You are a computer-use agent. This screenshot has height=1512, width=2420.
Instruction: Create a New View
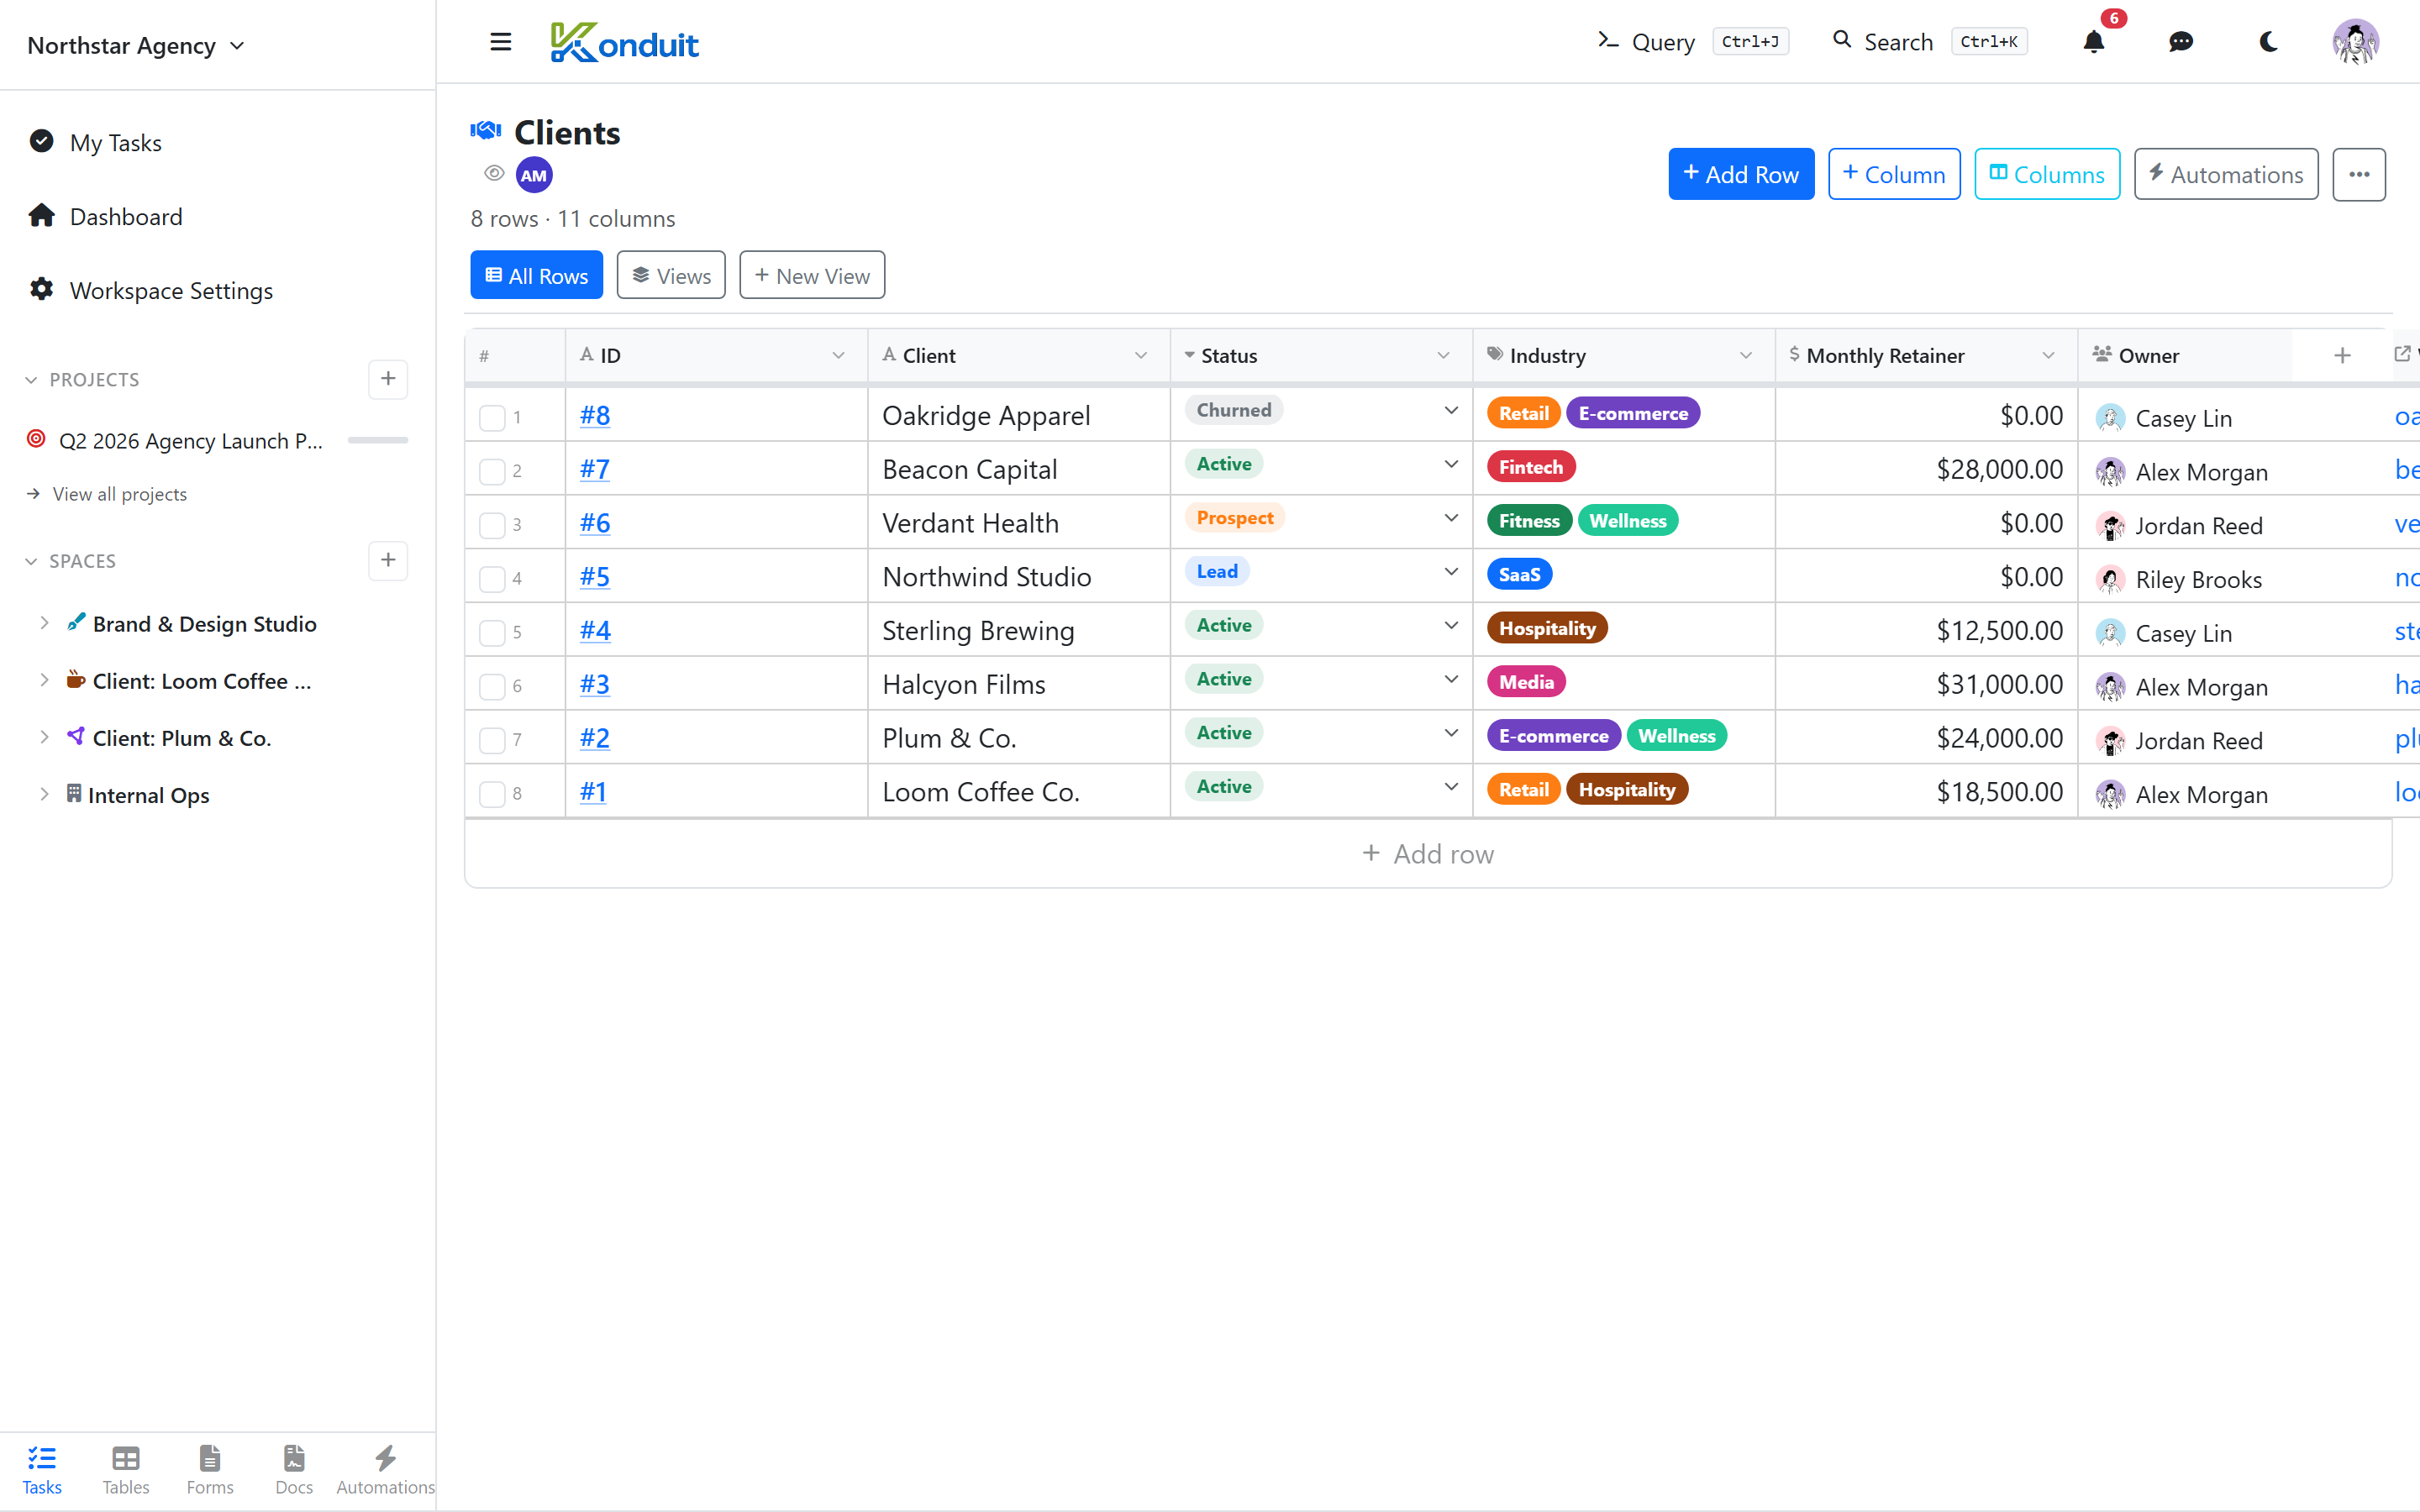click(x=812, y=275)
